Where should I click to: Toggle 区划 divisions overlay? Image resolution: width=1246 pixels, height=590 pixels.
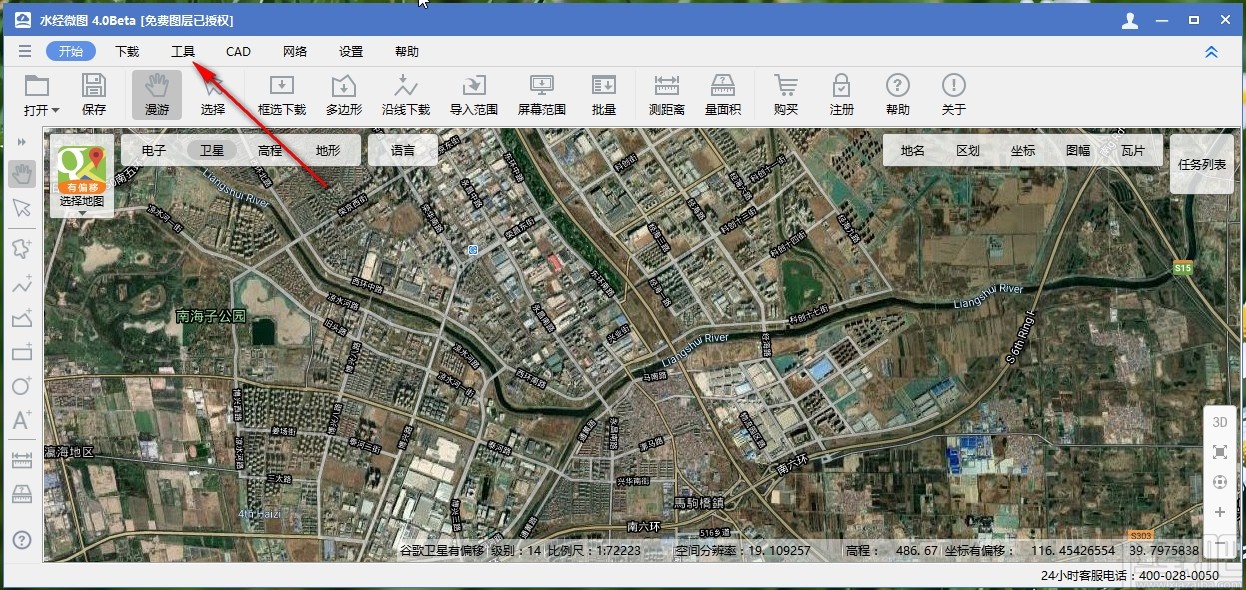pyautogui.click(x=968, y=151)
